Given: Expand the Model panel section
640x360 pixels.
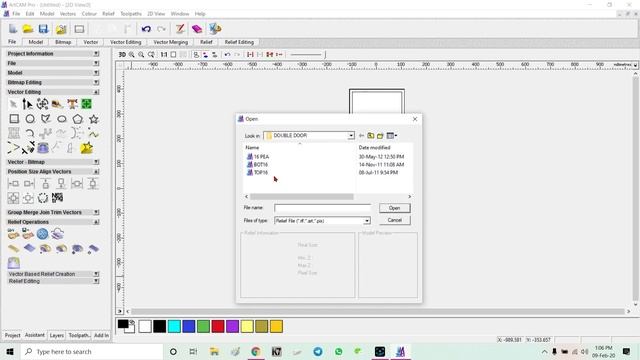Looking at the screenshot, I should coord(96,73).
